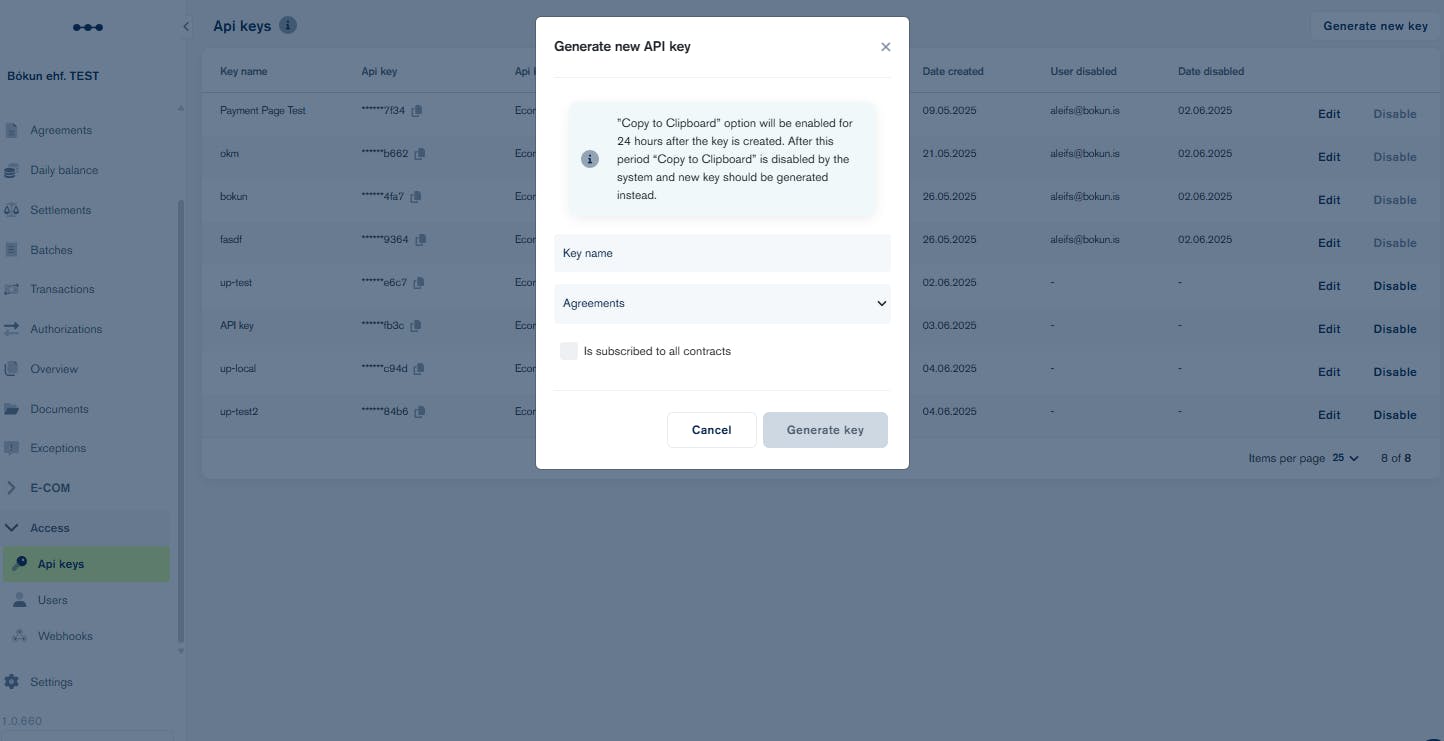Copy the okm API key icon
This screenshot has height=741, width=1444.
tap(420, 154)
